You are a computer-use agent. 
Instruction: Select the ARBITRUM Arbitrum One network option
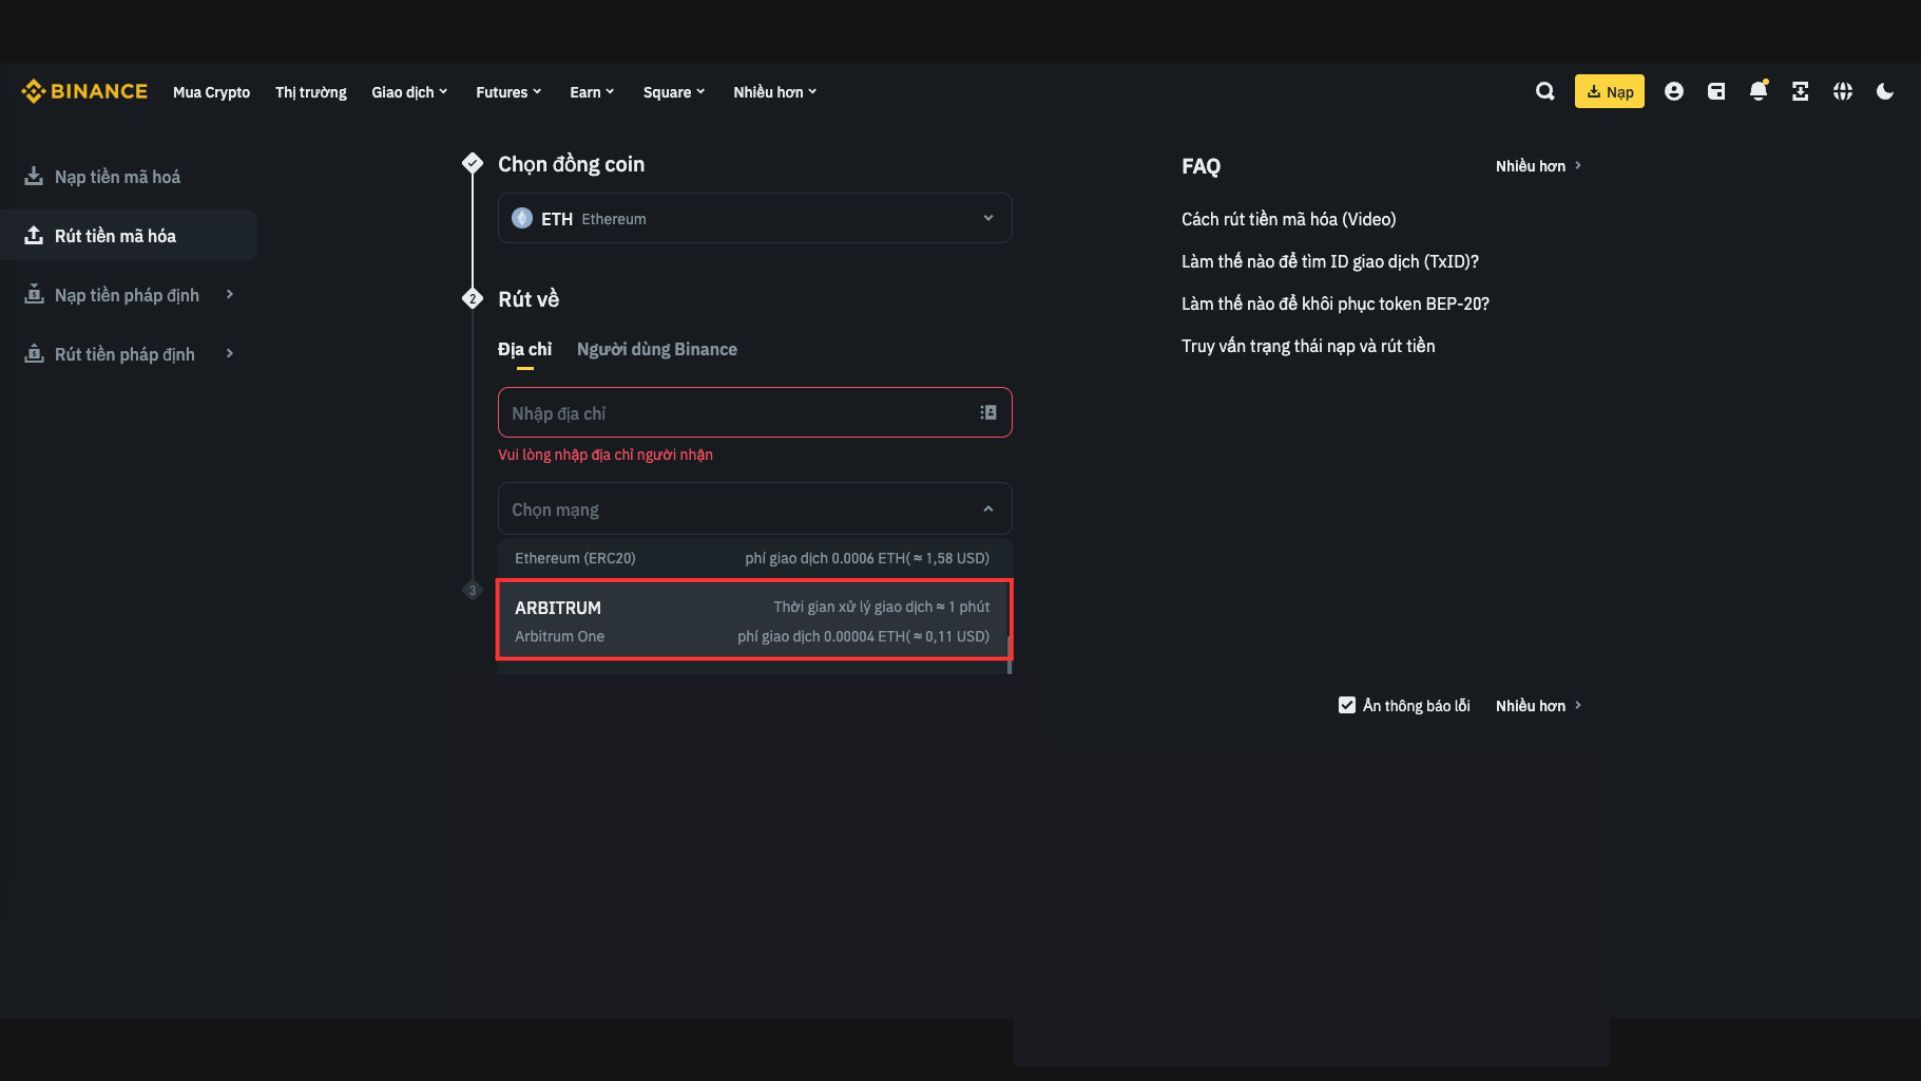point(755,620)
